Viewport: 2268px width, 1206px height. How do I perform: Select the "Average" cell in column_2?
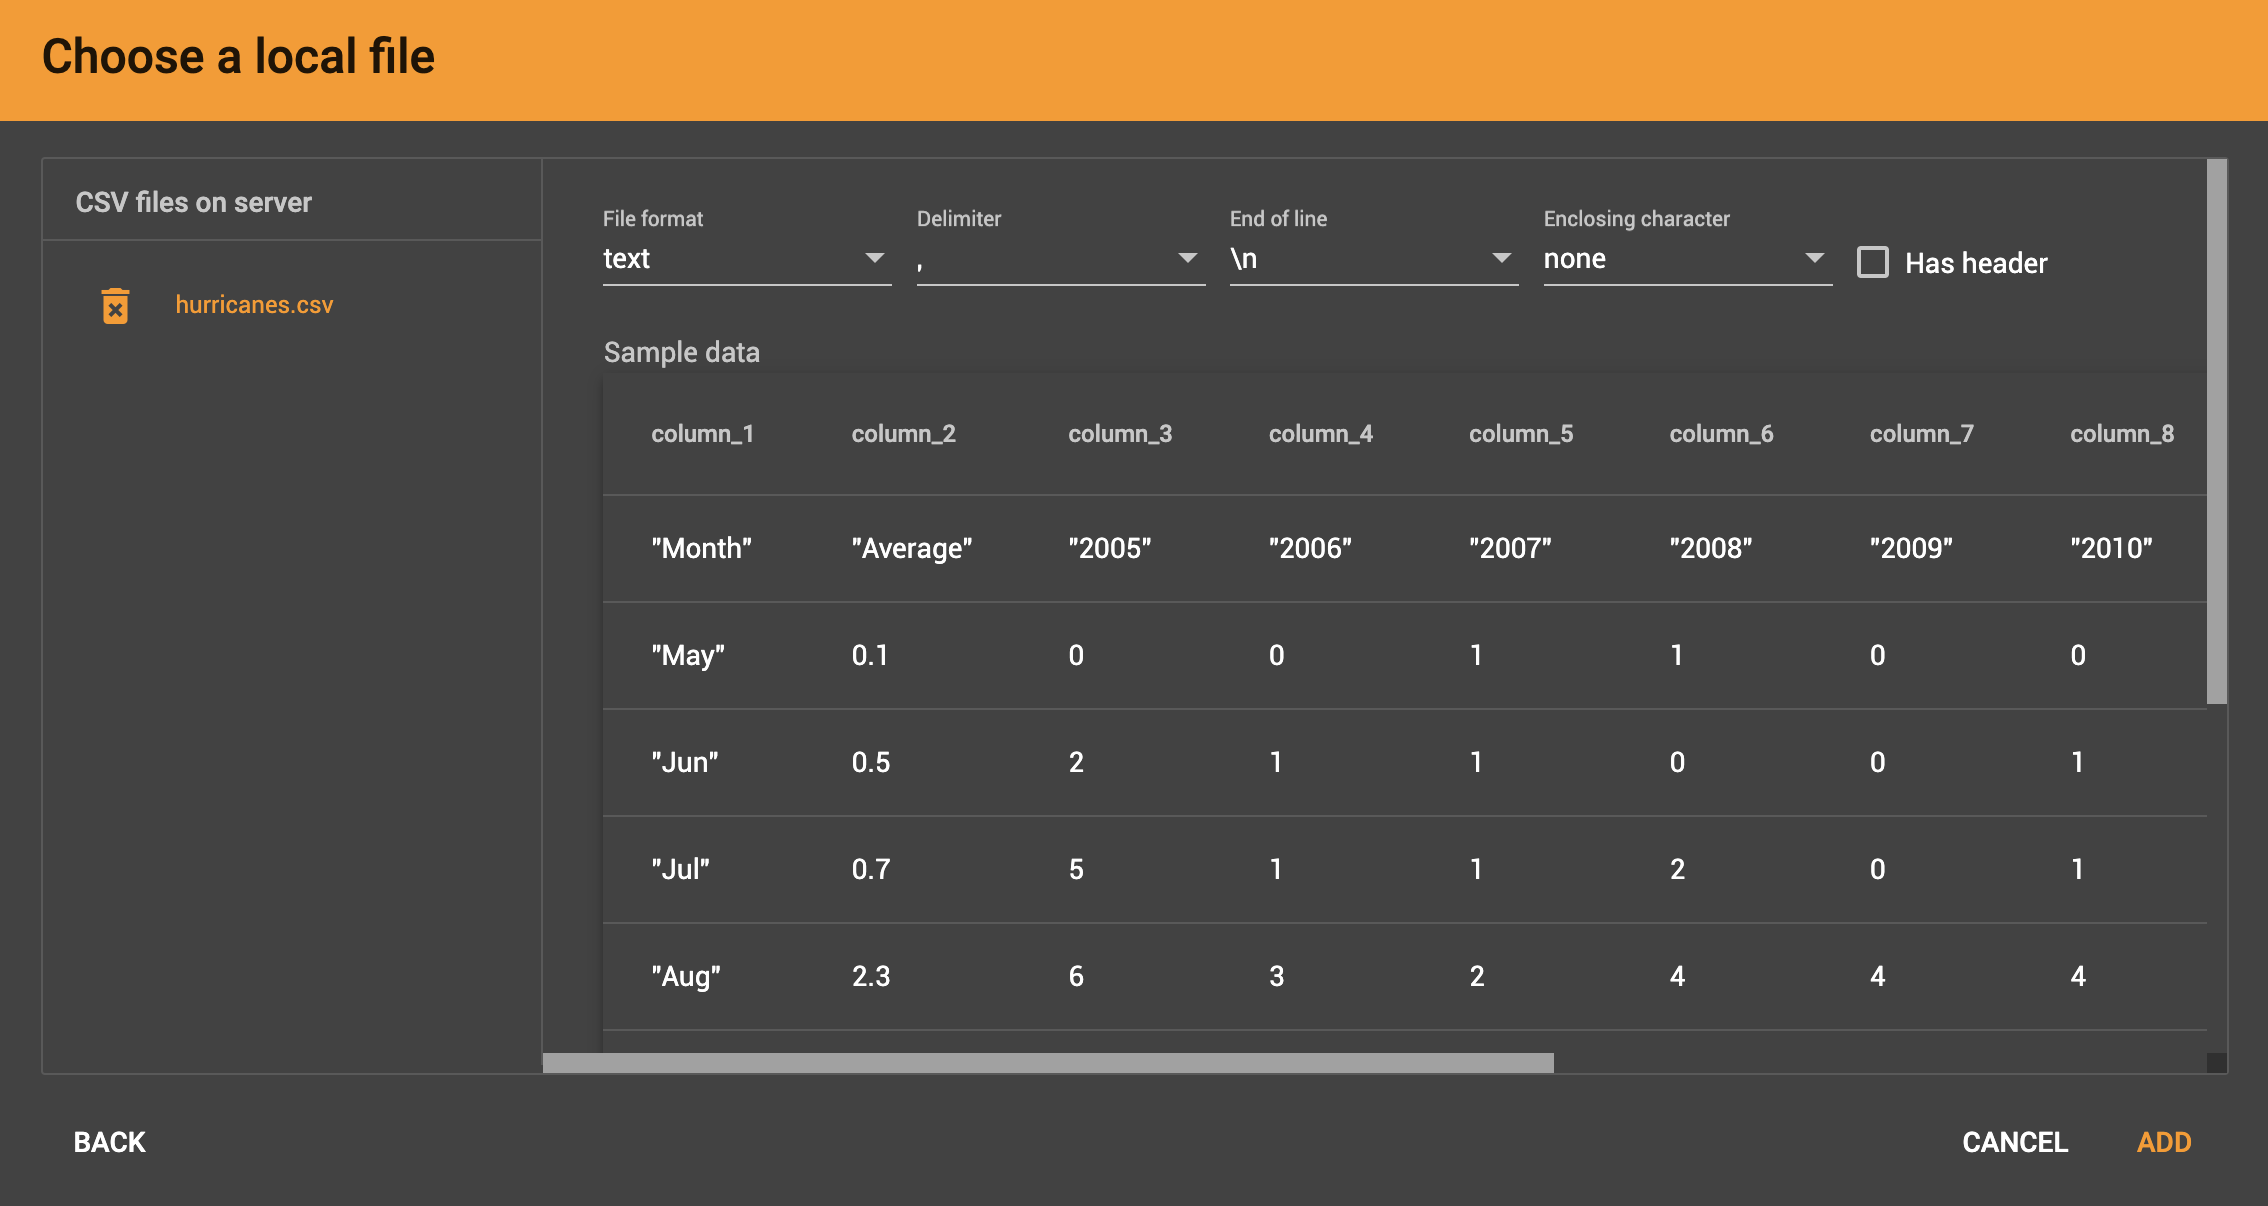[911, 548]
